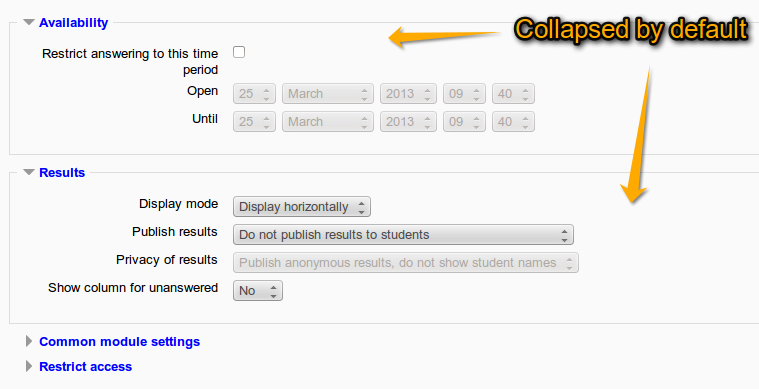This screenshot has width=759, height=389.
Task: Enable Restrict answering to this time period
Action: tap(239, 52)
